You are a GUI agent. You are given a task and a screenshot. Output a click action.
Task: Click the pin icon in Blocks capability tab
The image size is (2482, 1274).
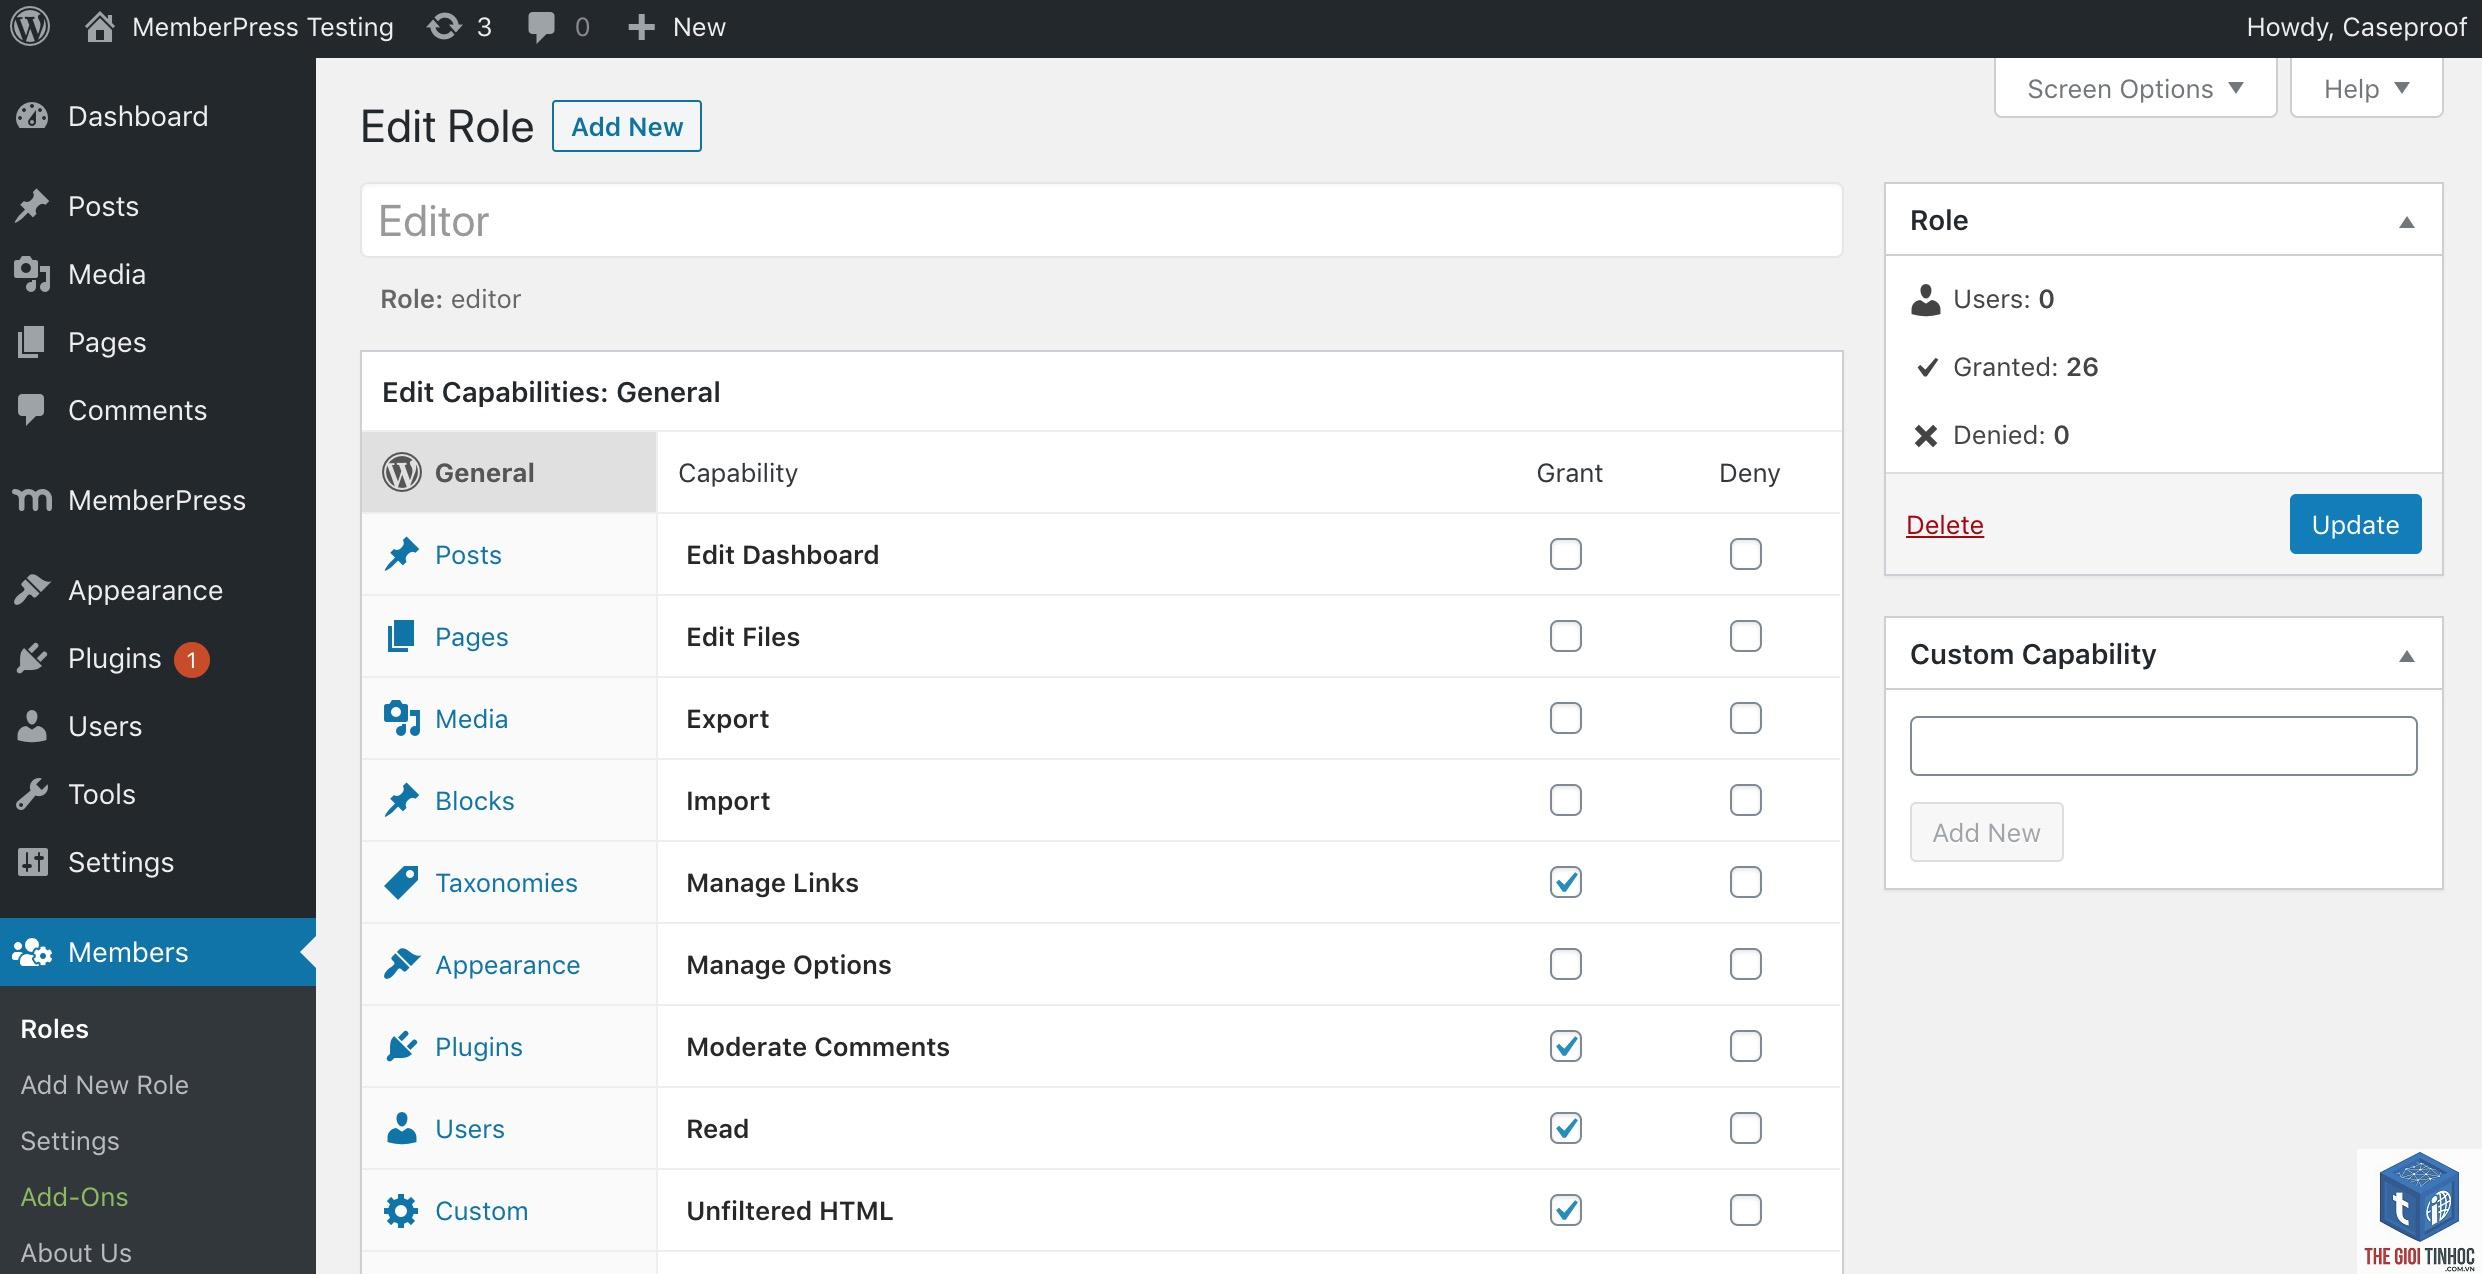tap(402, 800)
